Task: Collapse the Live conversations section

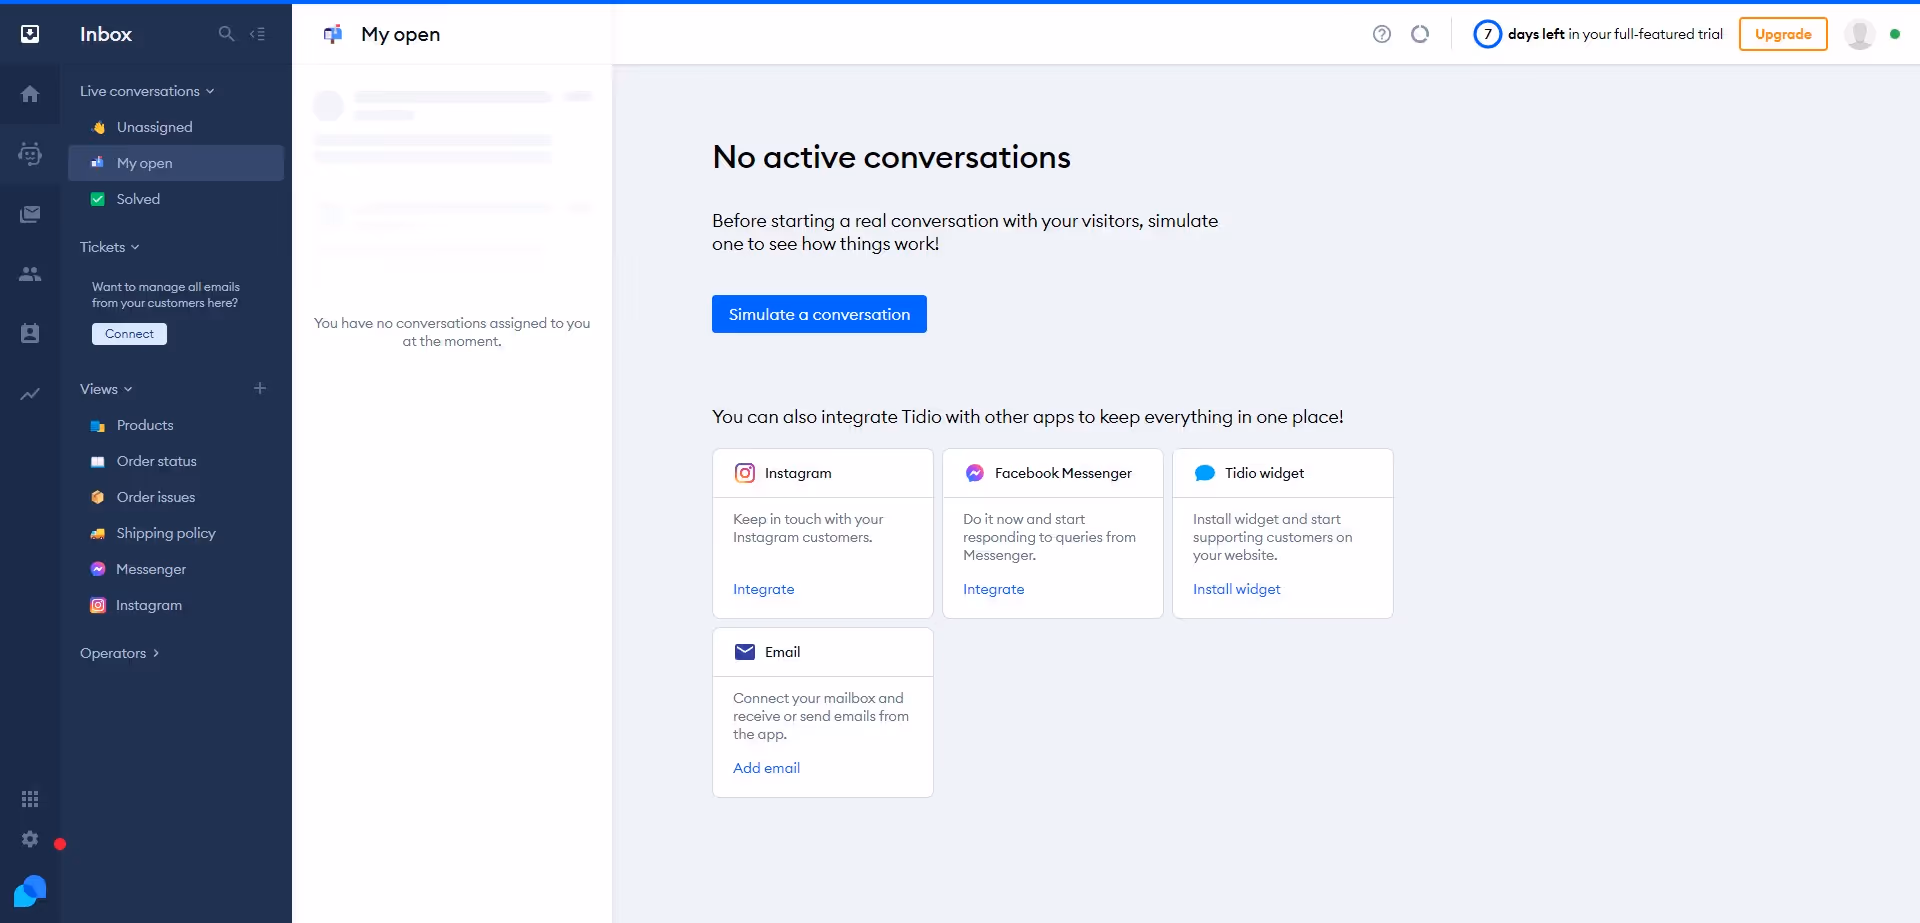Action: [x=147, y=91]
